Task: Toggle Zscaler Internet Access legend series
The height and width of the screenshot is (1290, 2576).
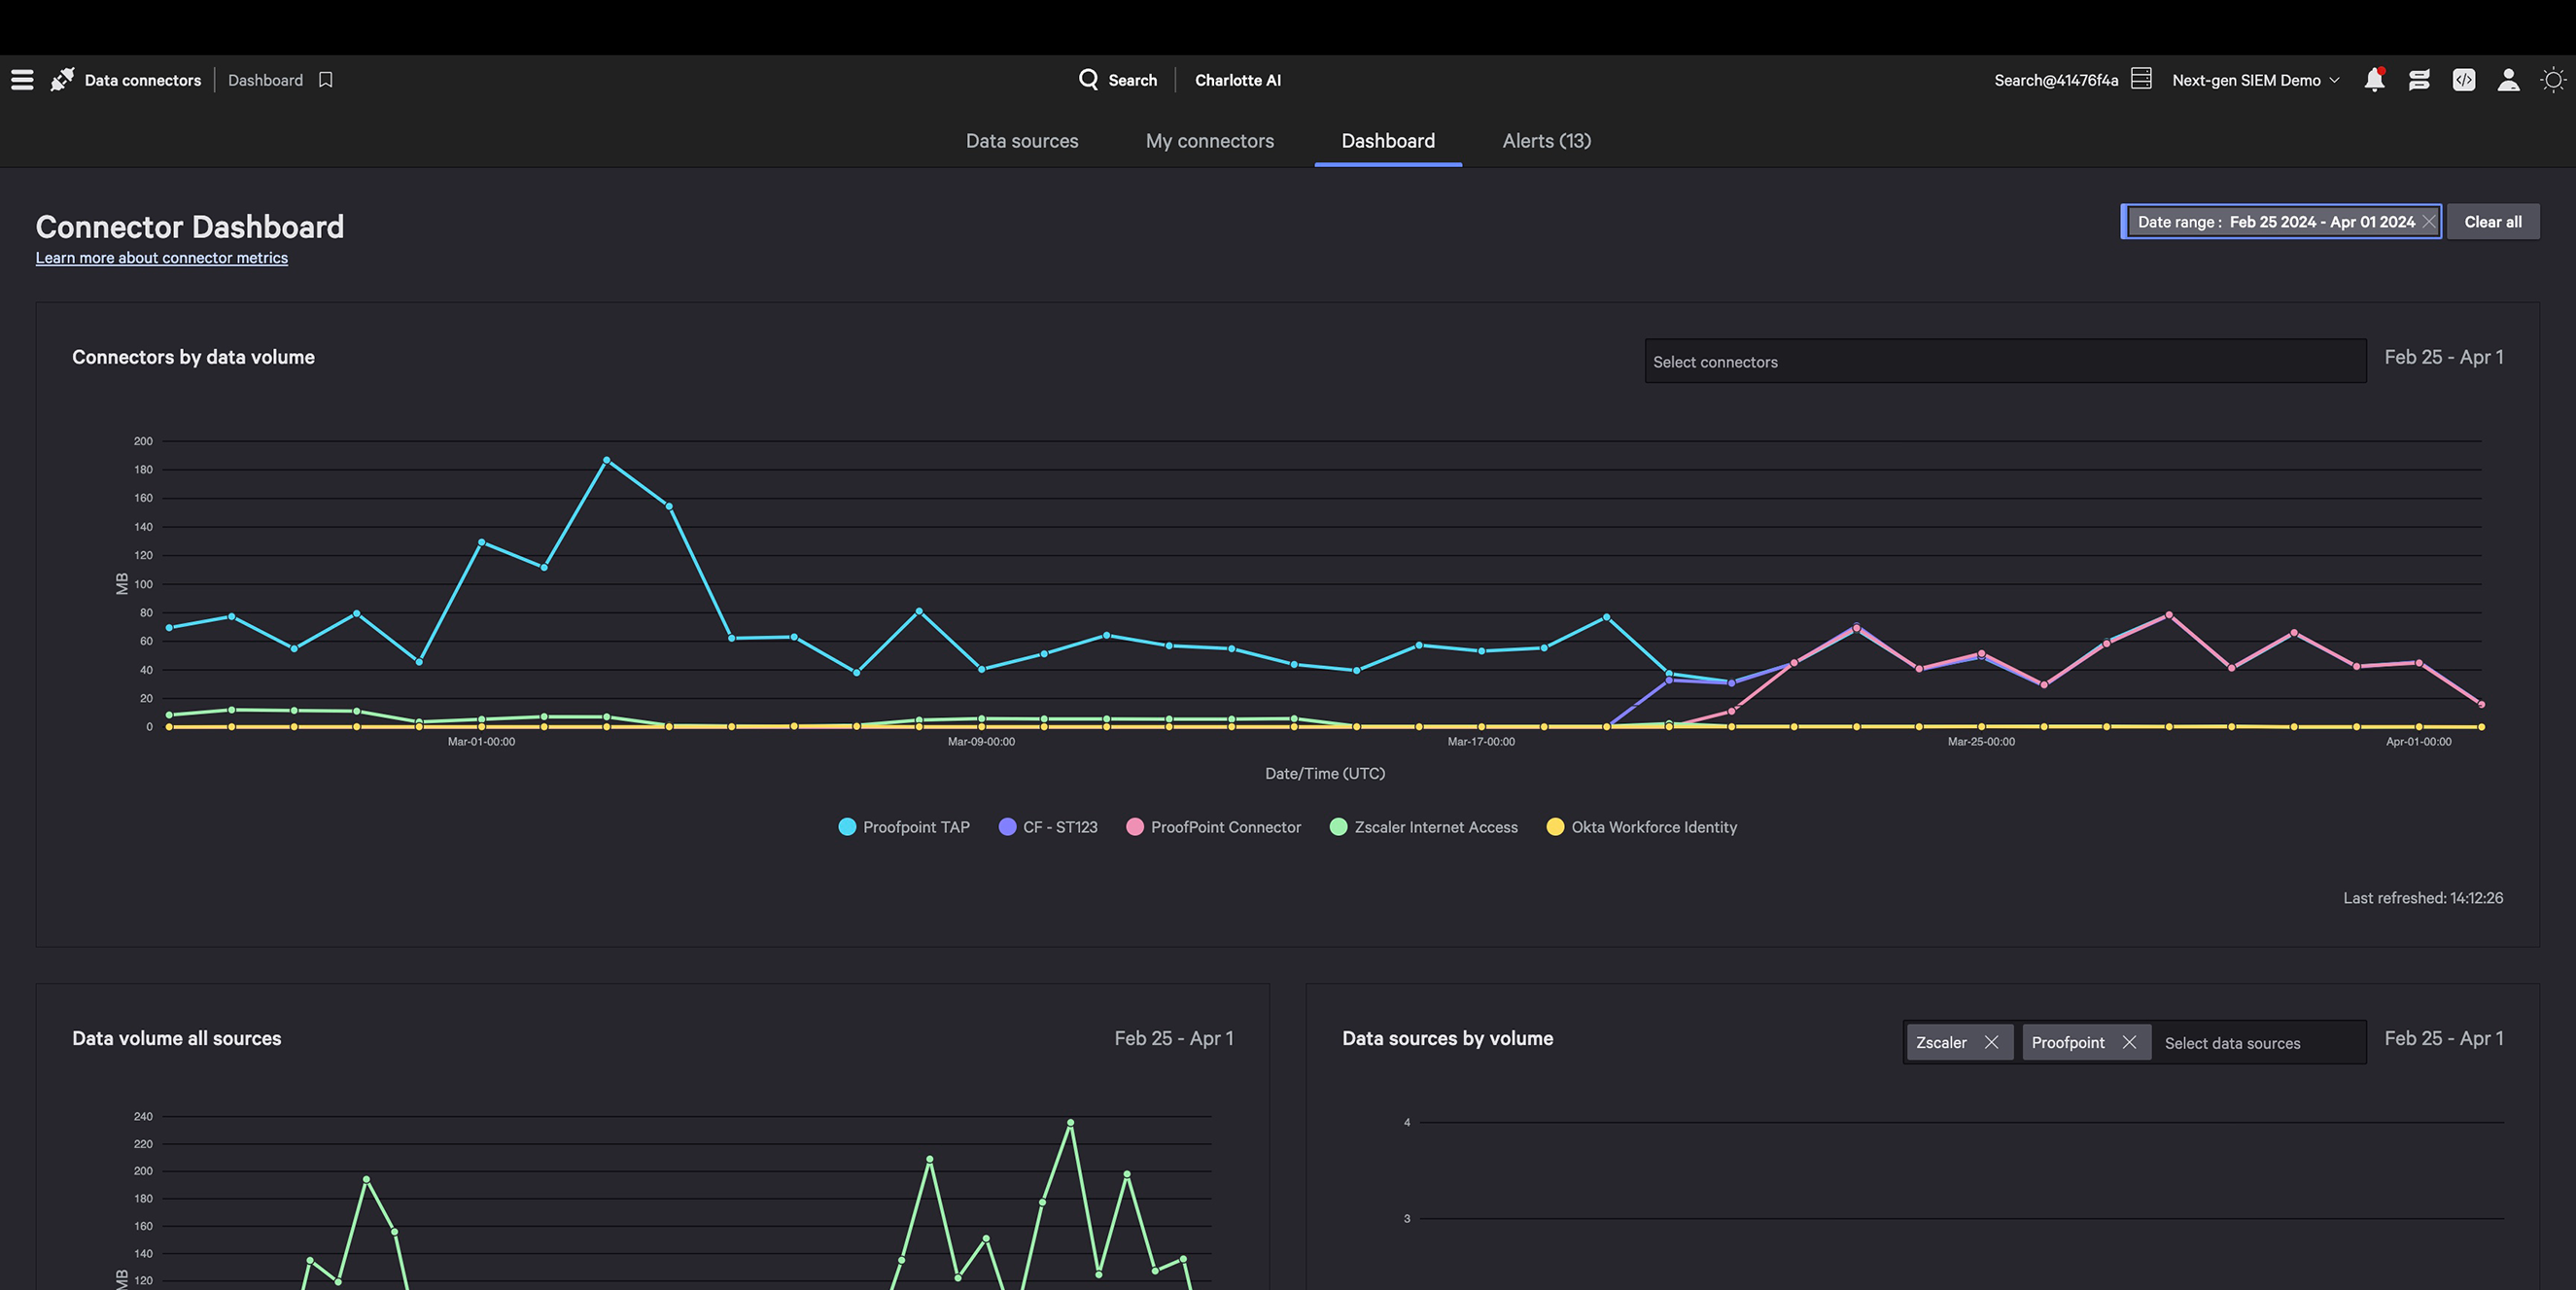Action: tap(1423, 827)
